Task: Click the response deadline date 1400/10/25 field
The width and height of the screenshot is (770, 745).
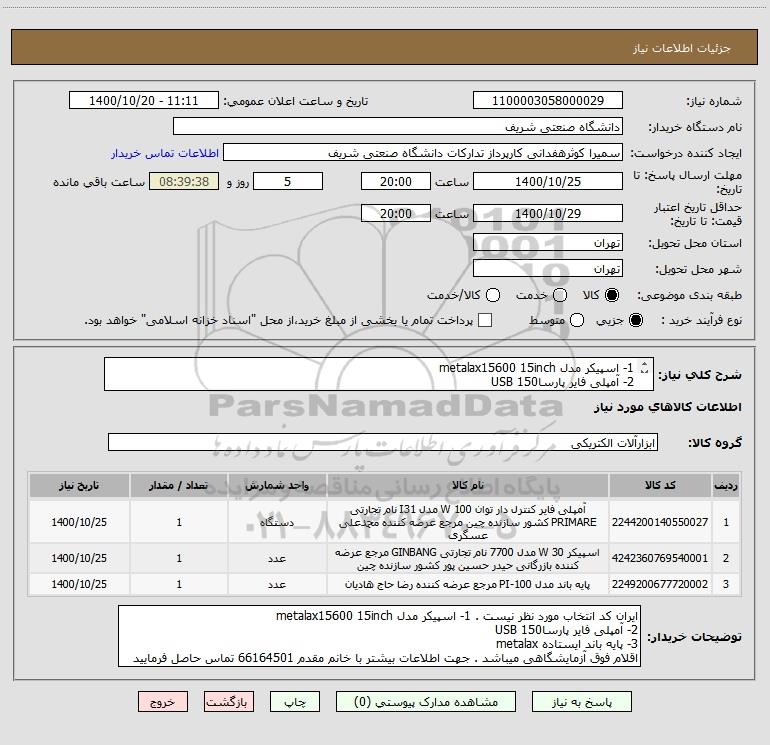Action: pyautogui.click(x=548, y=181)
